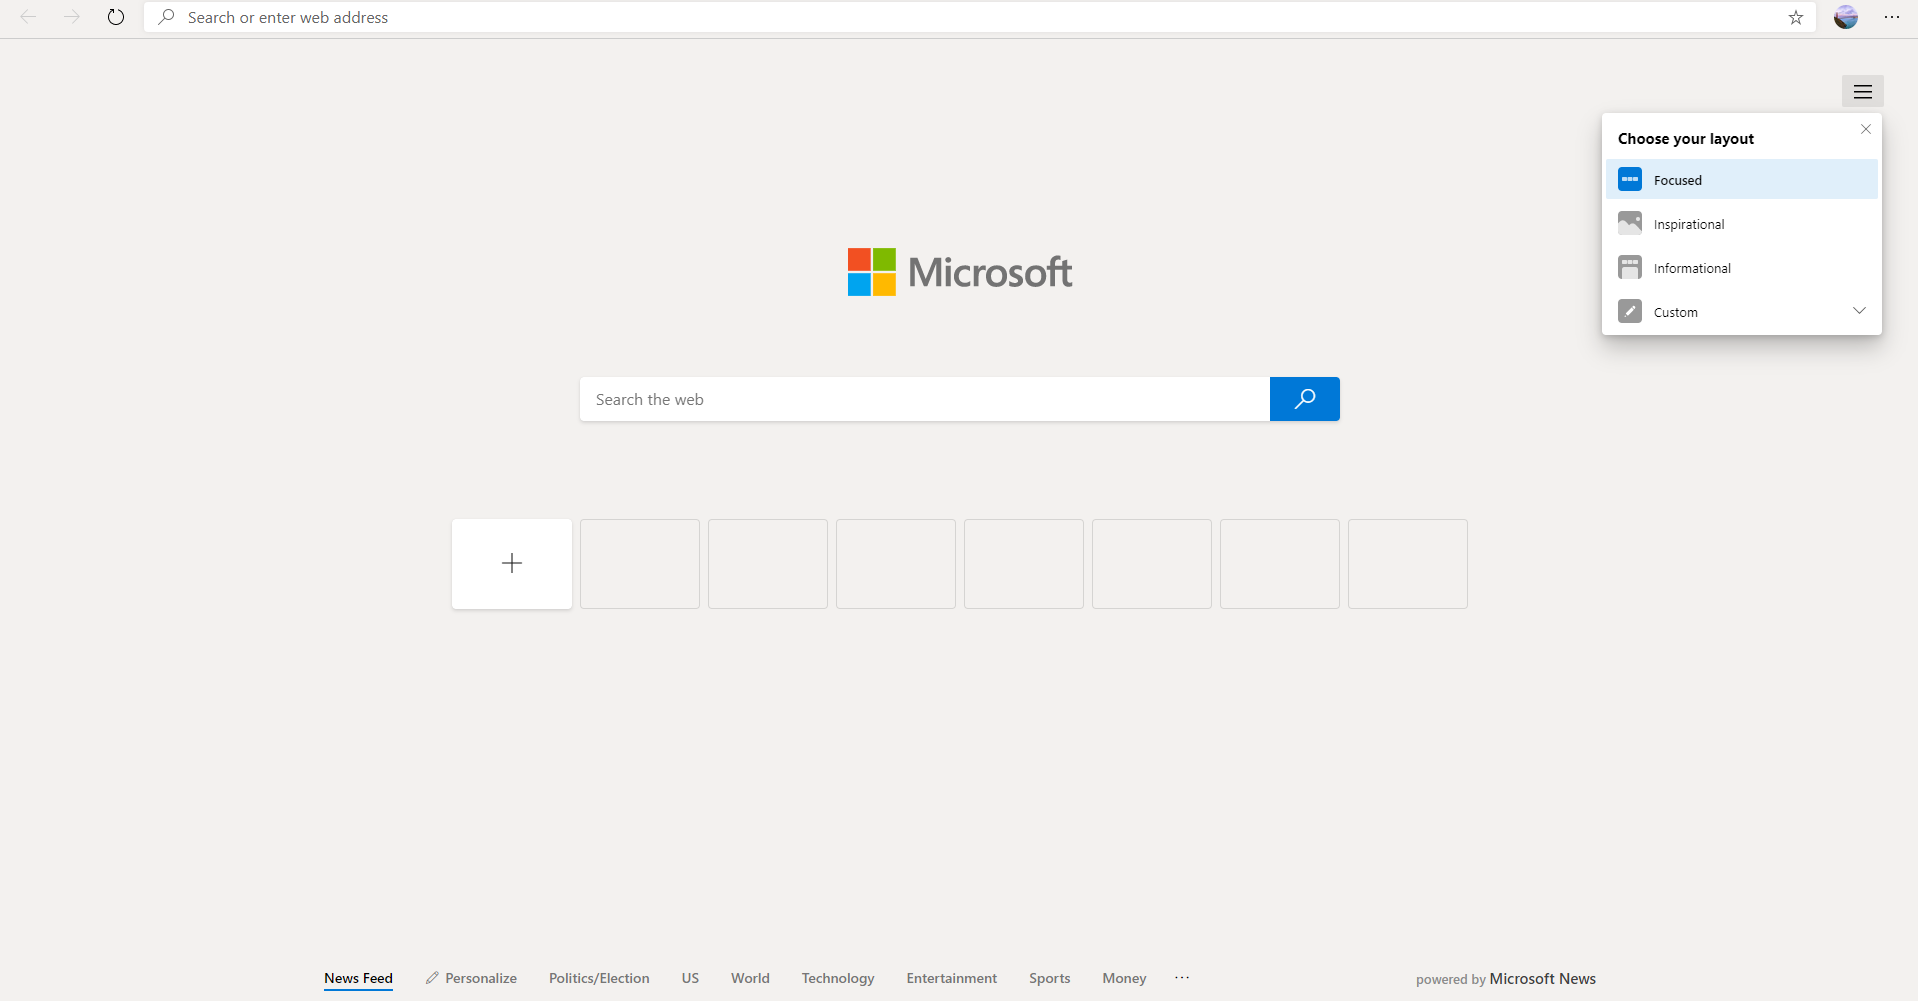The width and height of the screenshot is (1918, 1001).
Task: Select the Focused layout option
Action: [x=1742, y=180]
